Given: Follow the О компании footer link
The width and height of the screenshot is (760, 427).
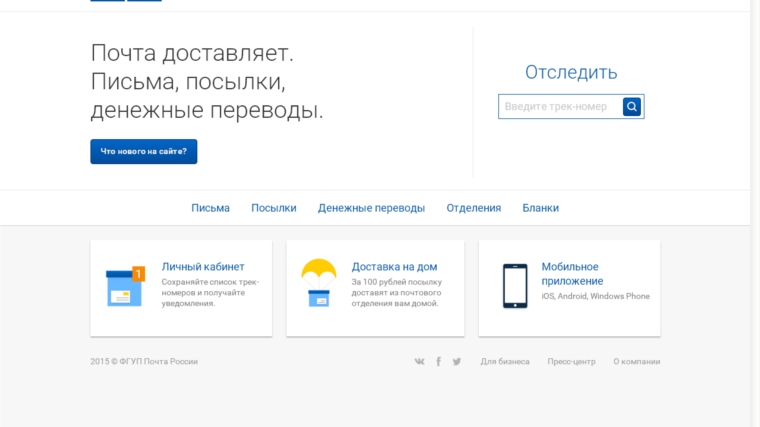Looking at the screenshot, I should (x=636, y=362).
